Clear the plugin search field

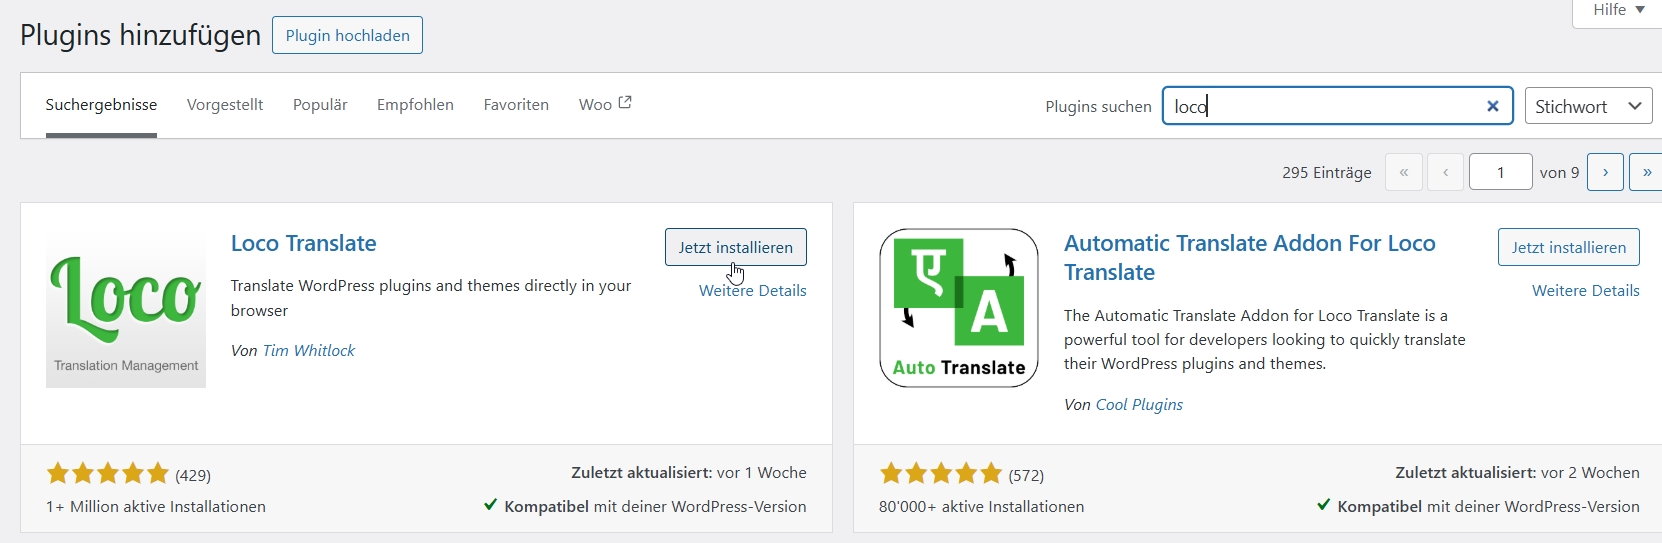(1492, 106)
